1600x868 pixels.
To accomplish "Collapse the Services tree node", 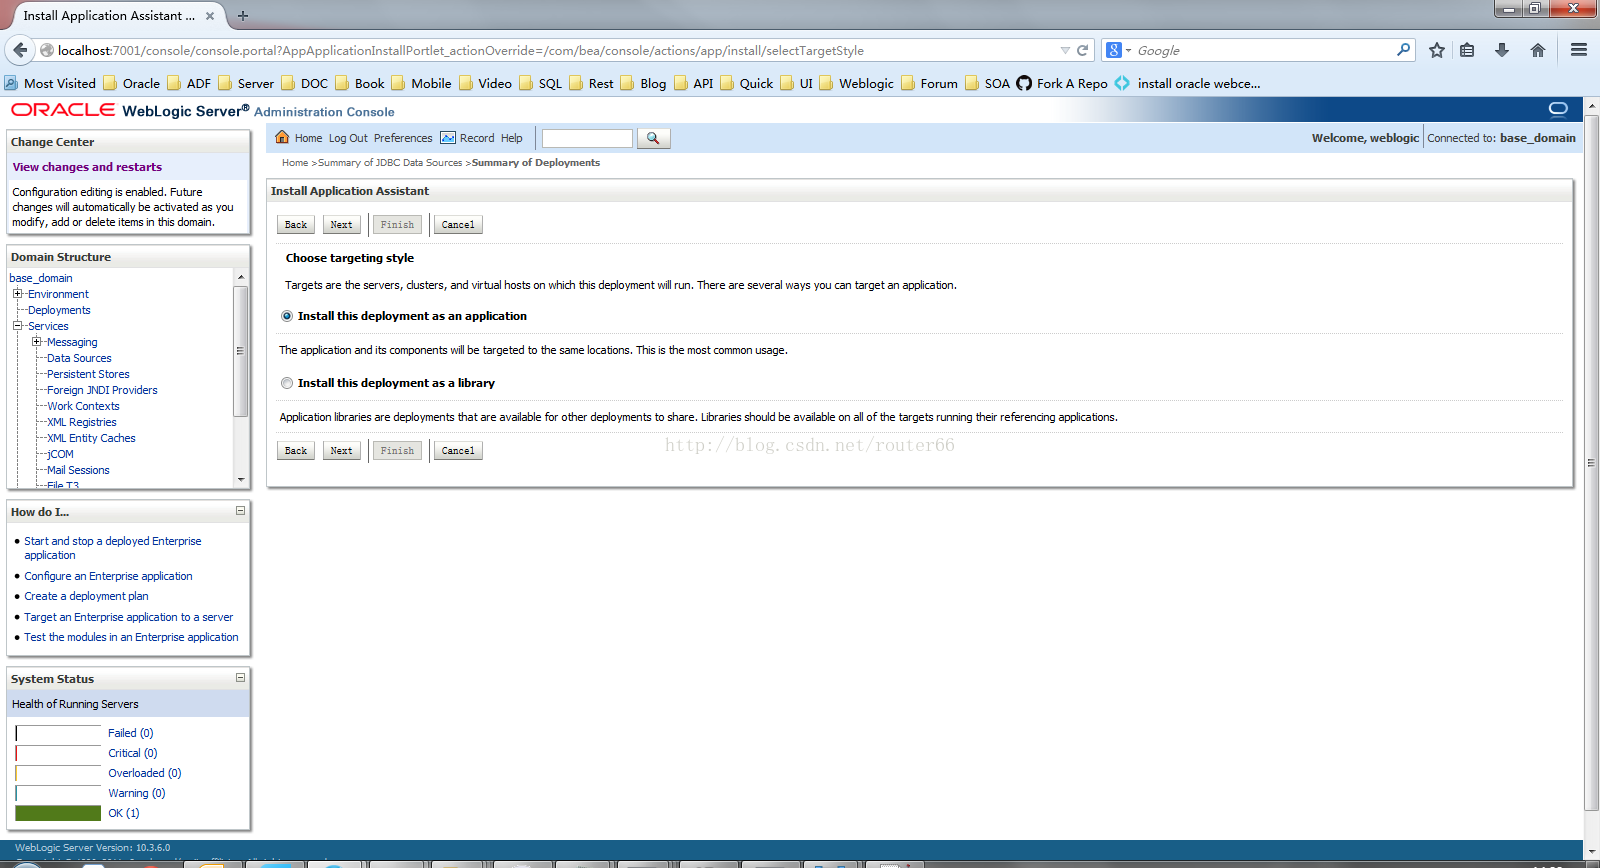I will pyautogui.click(x=17, y=326).
